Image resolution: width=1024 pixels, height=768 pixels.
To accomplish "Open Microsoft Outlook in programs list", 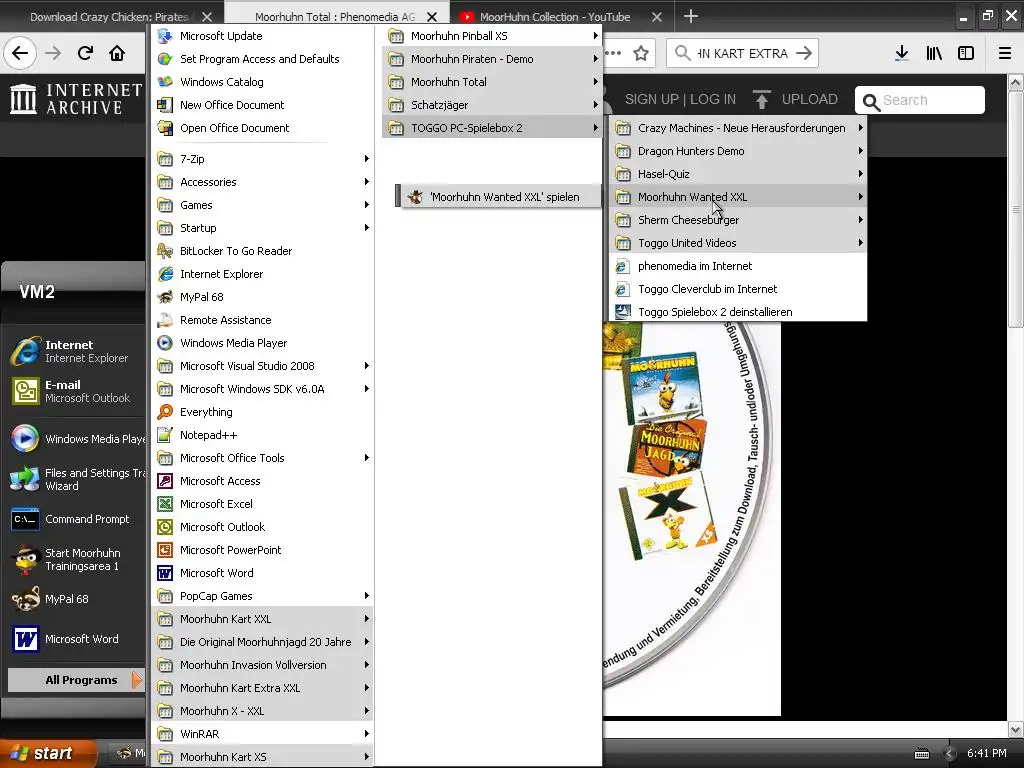I will (261, 527).
